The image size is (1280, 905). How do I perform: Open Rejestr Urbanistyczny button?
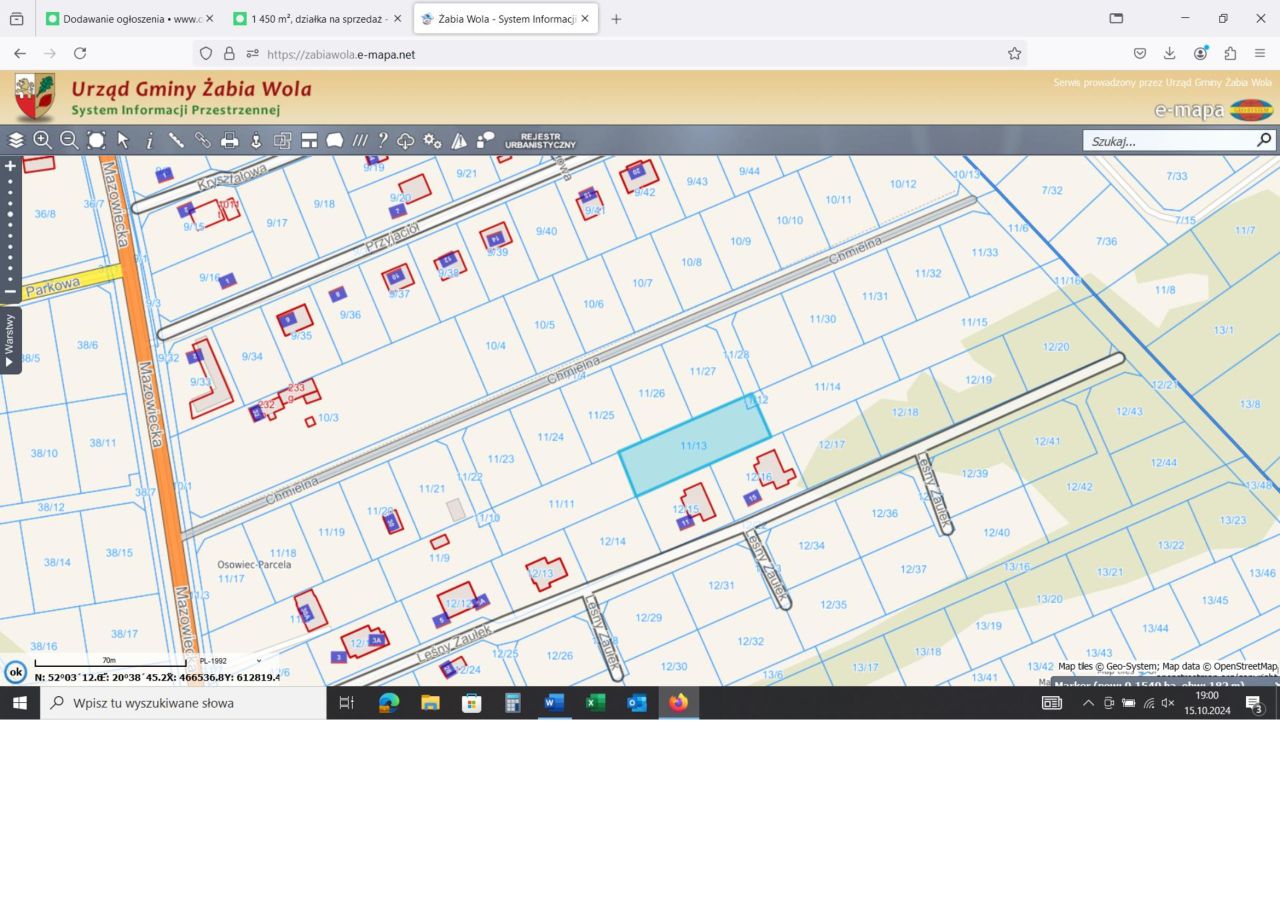(540, 141)
